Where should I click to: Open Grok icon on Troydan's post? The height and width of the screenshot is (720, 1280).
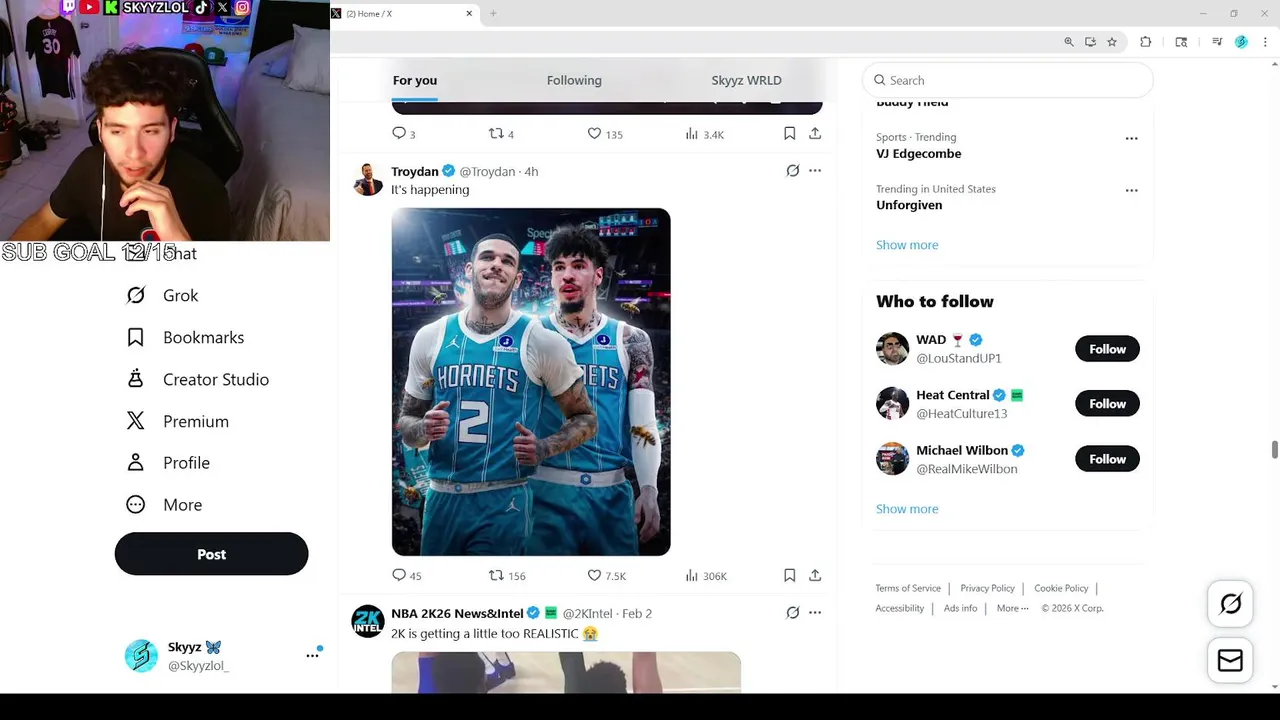click(x=793, y=171)
